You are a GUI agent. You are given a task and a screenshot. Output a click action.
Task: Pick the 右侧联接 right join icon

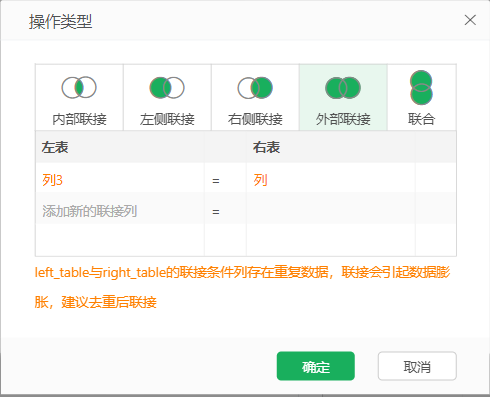(255, 88)
